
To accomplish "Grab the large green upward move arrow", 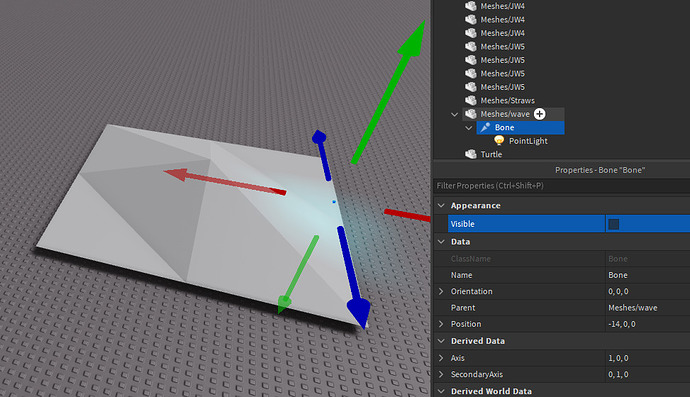I will 389,90.
